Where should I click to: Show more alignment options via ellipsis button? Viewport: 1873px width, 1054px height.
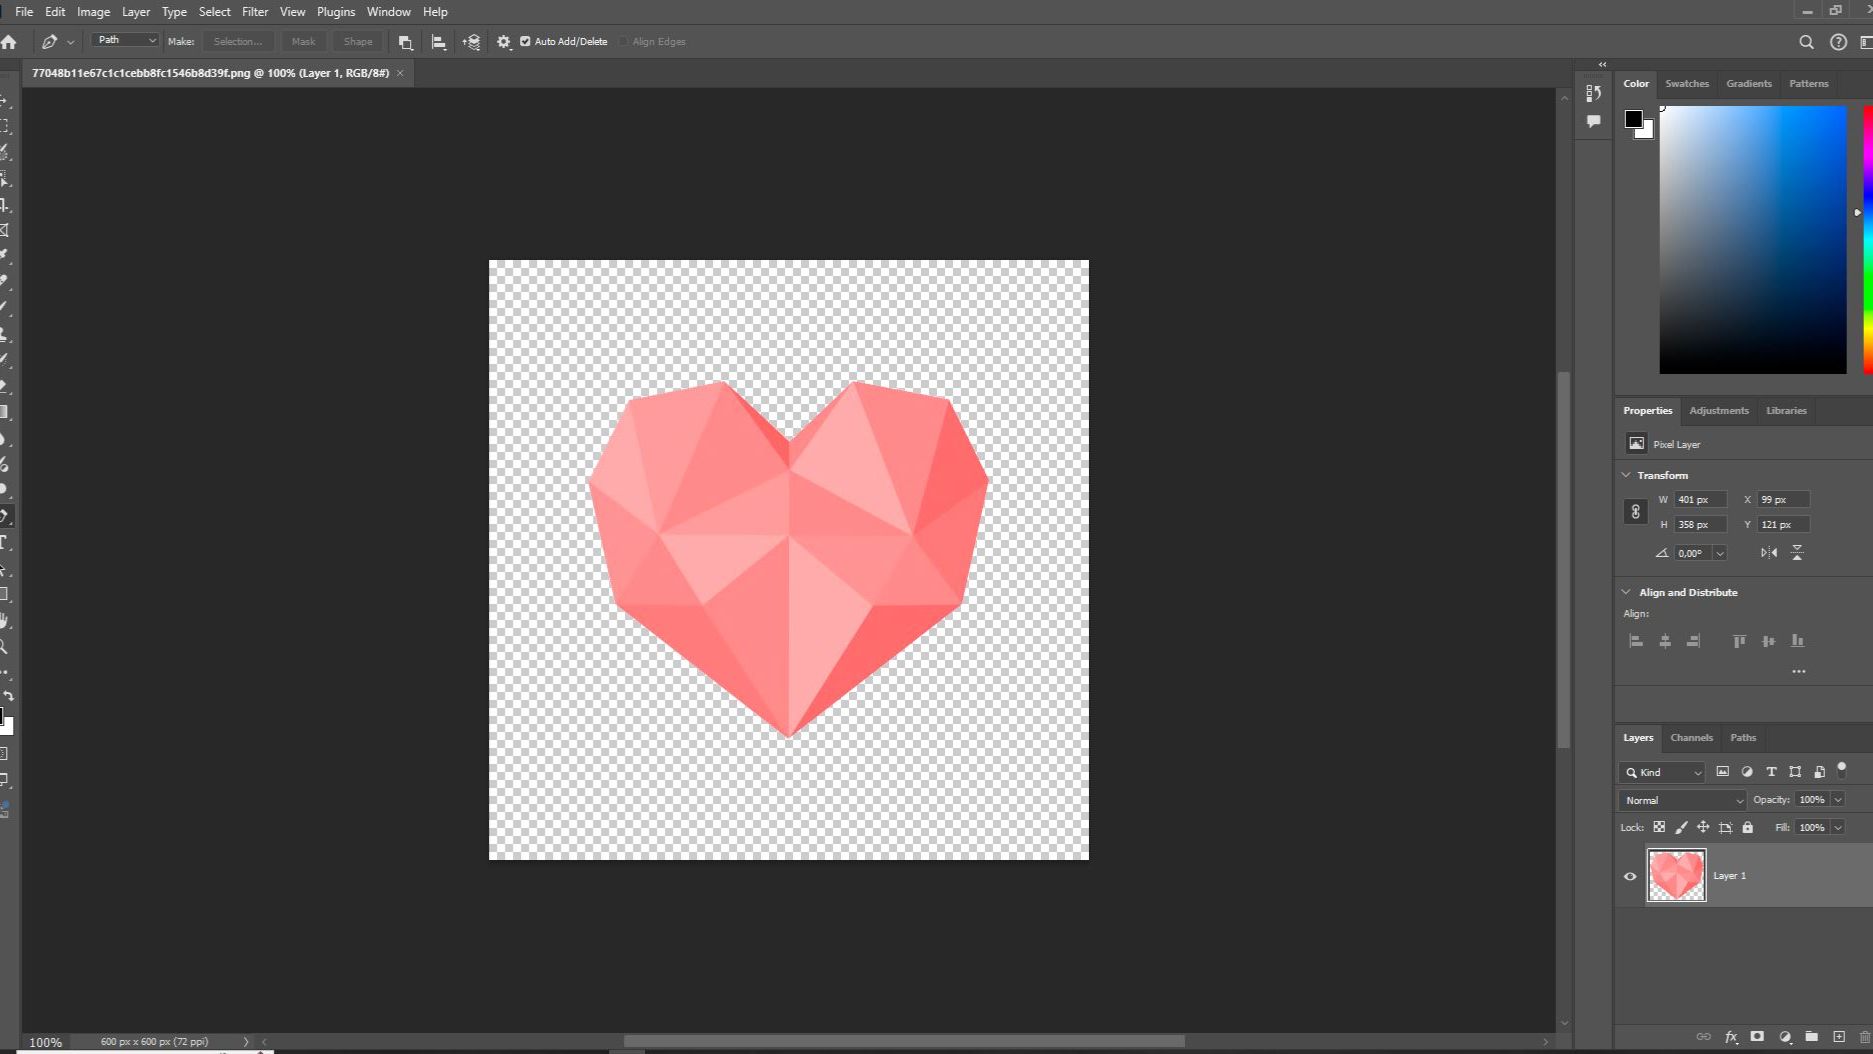point(1799,671)
